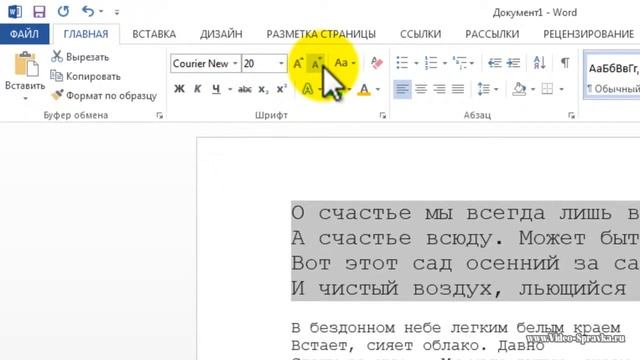Click the Word application icon
This screenshot has height=360, width=640.
tap(15, 11)
